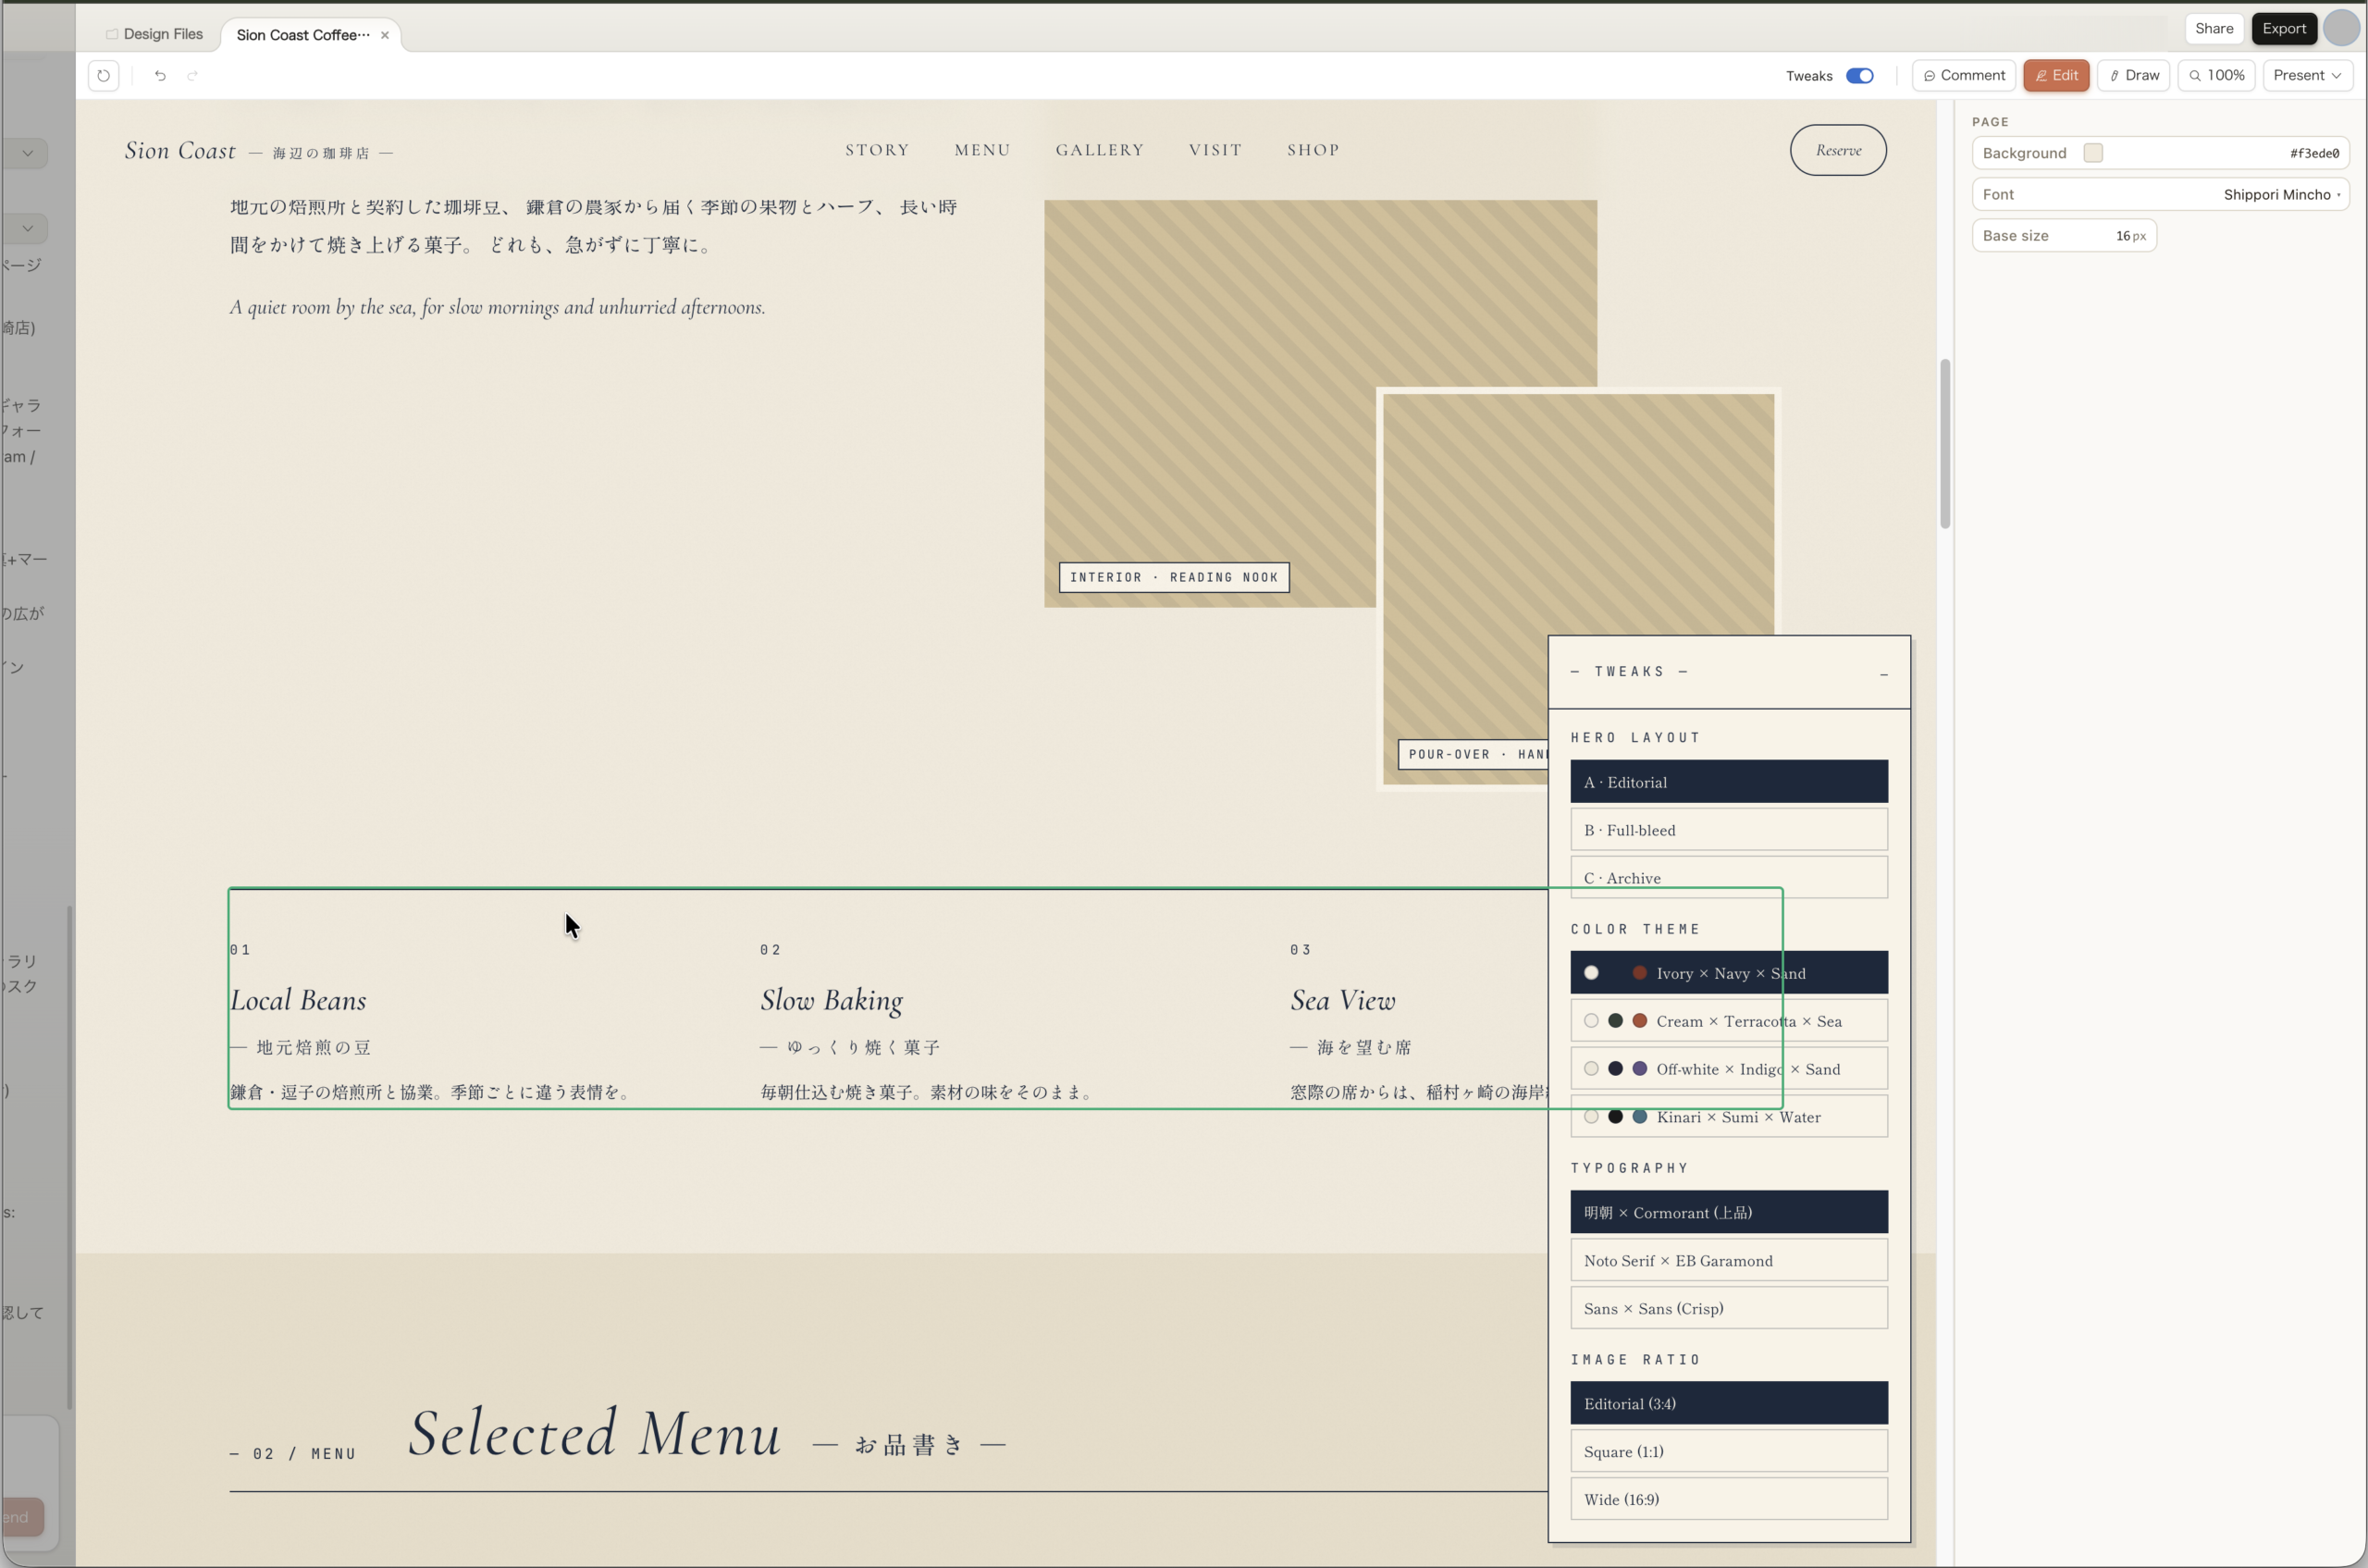
Task: Select Cream × Terracotta × Sea theme
Action: (1729, 1021)
